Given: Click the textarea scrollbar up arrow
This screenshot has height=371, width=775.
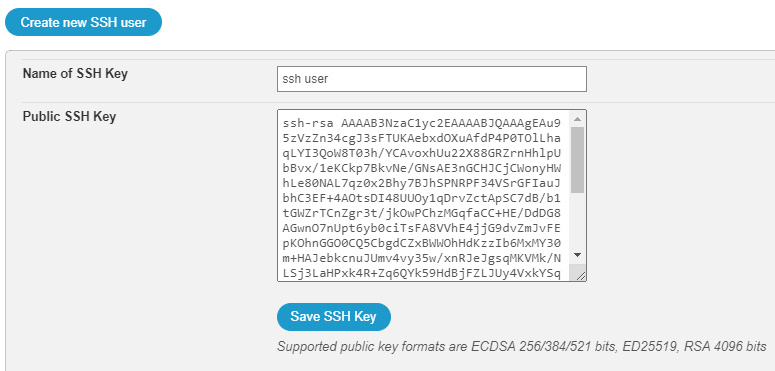Looking at the screenshot, I should (577, 119).
